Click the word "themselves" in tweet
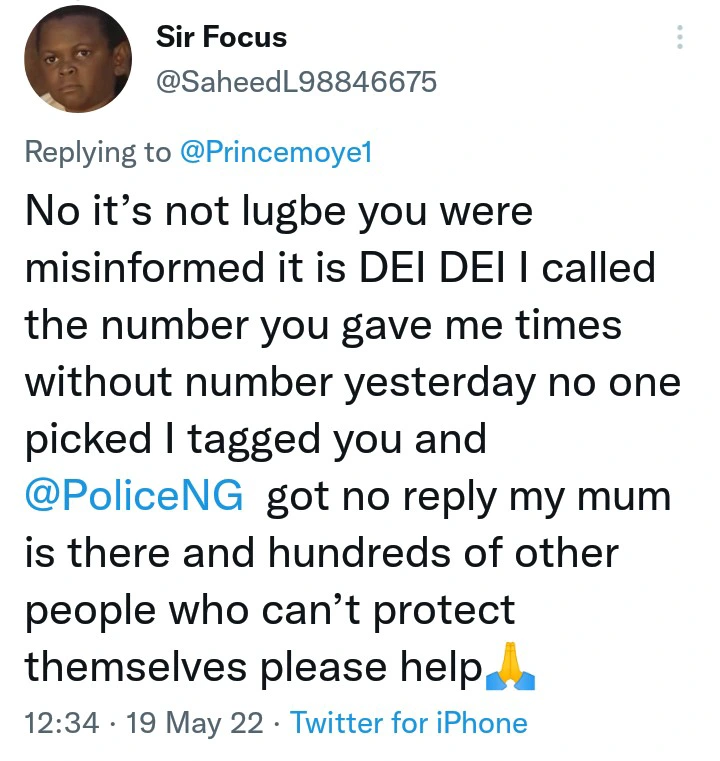This screenshot has width=720, height=761. pos(135,667)
